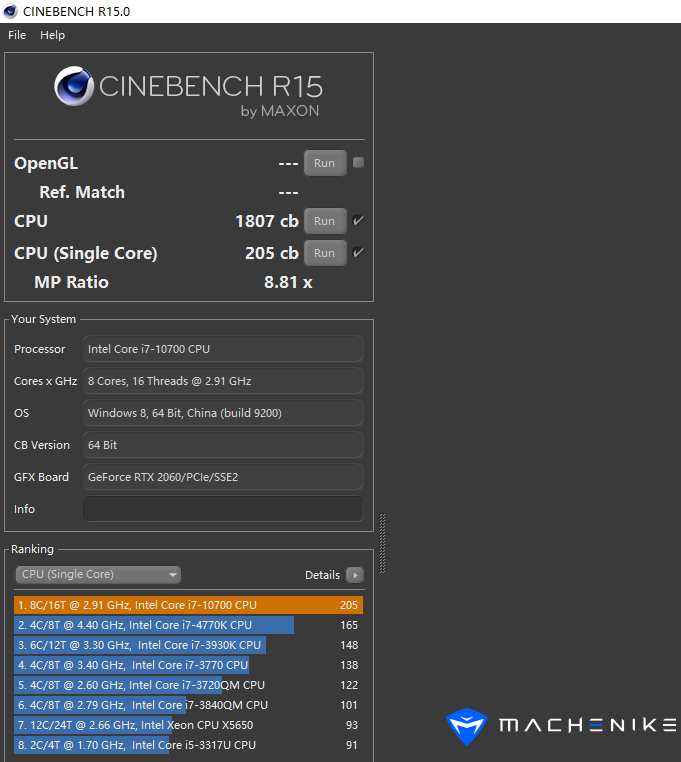Image resolution: width=681 pixels, height=762 pixels.
Task: Select ranking row 6 Intel Core i7-3840QM
Action: pyautogui.click(x=188, y=705)
